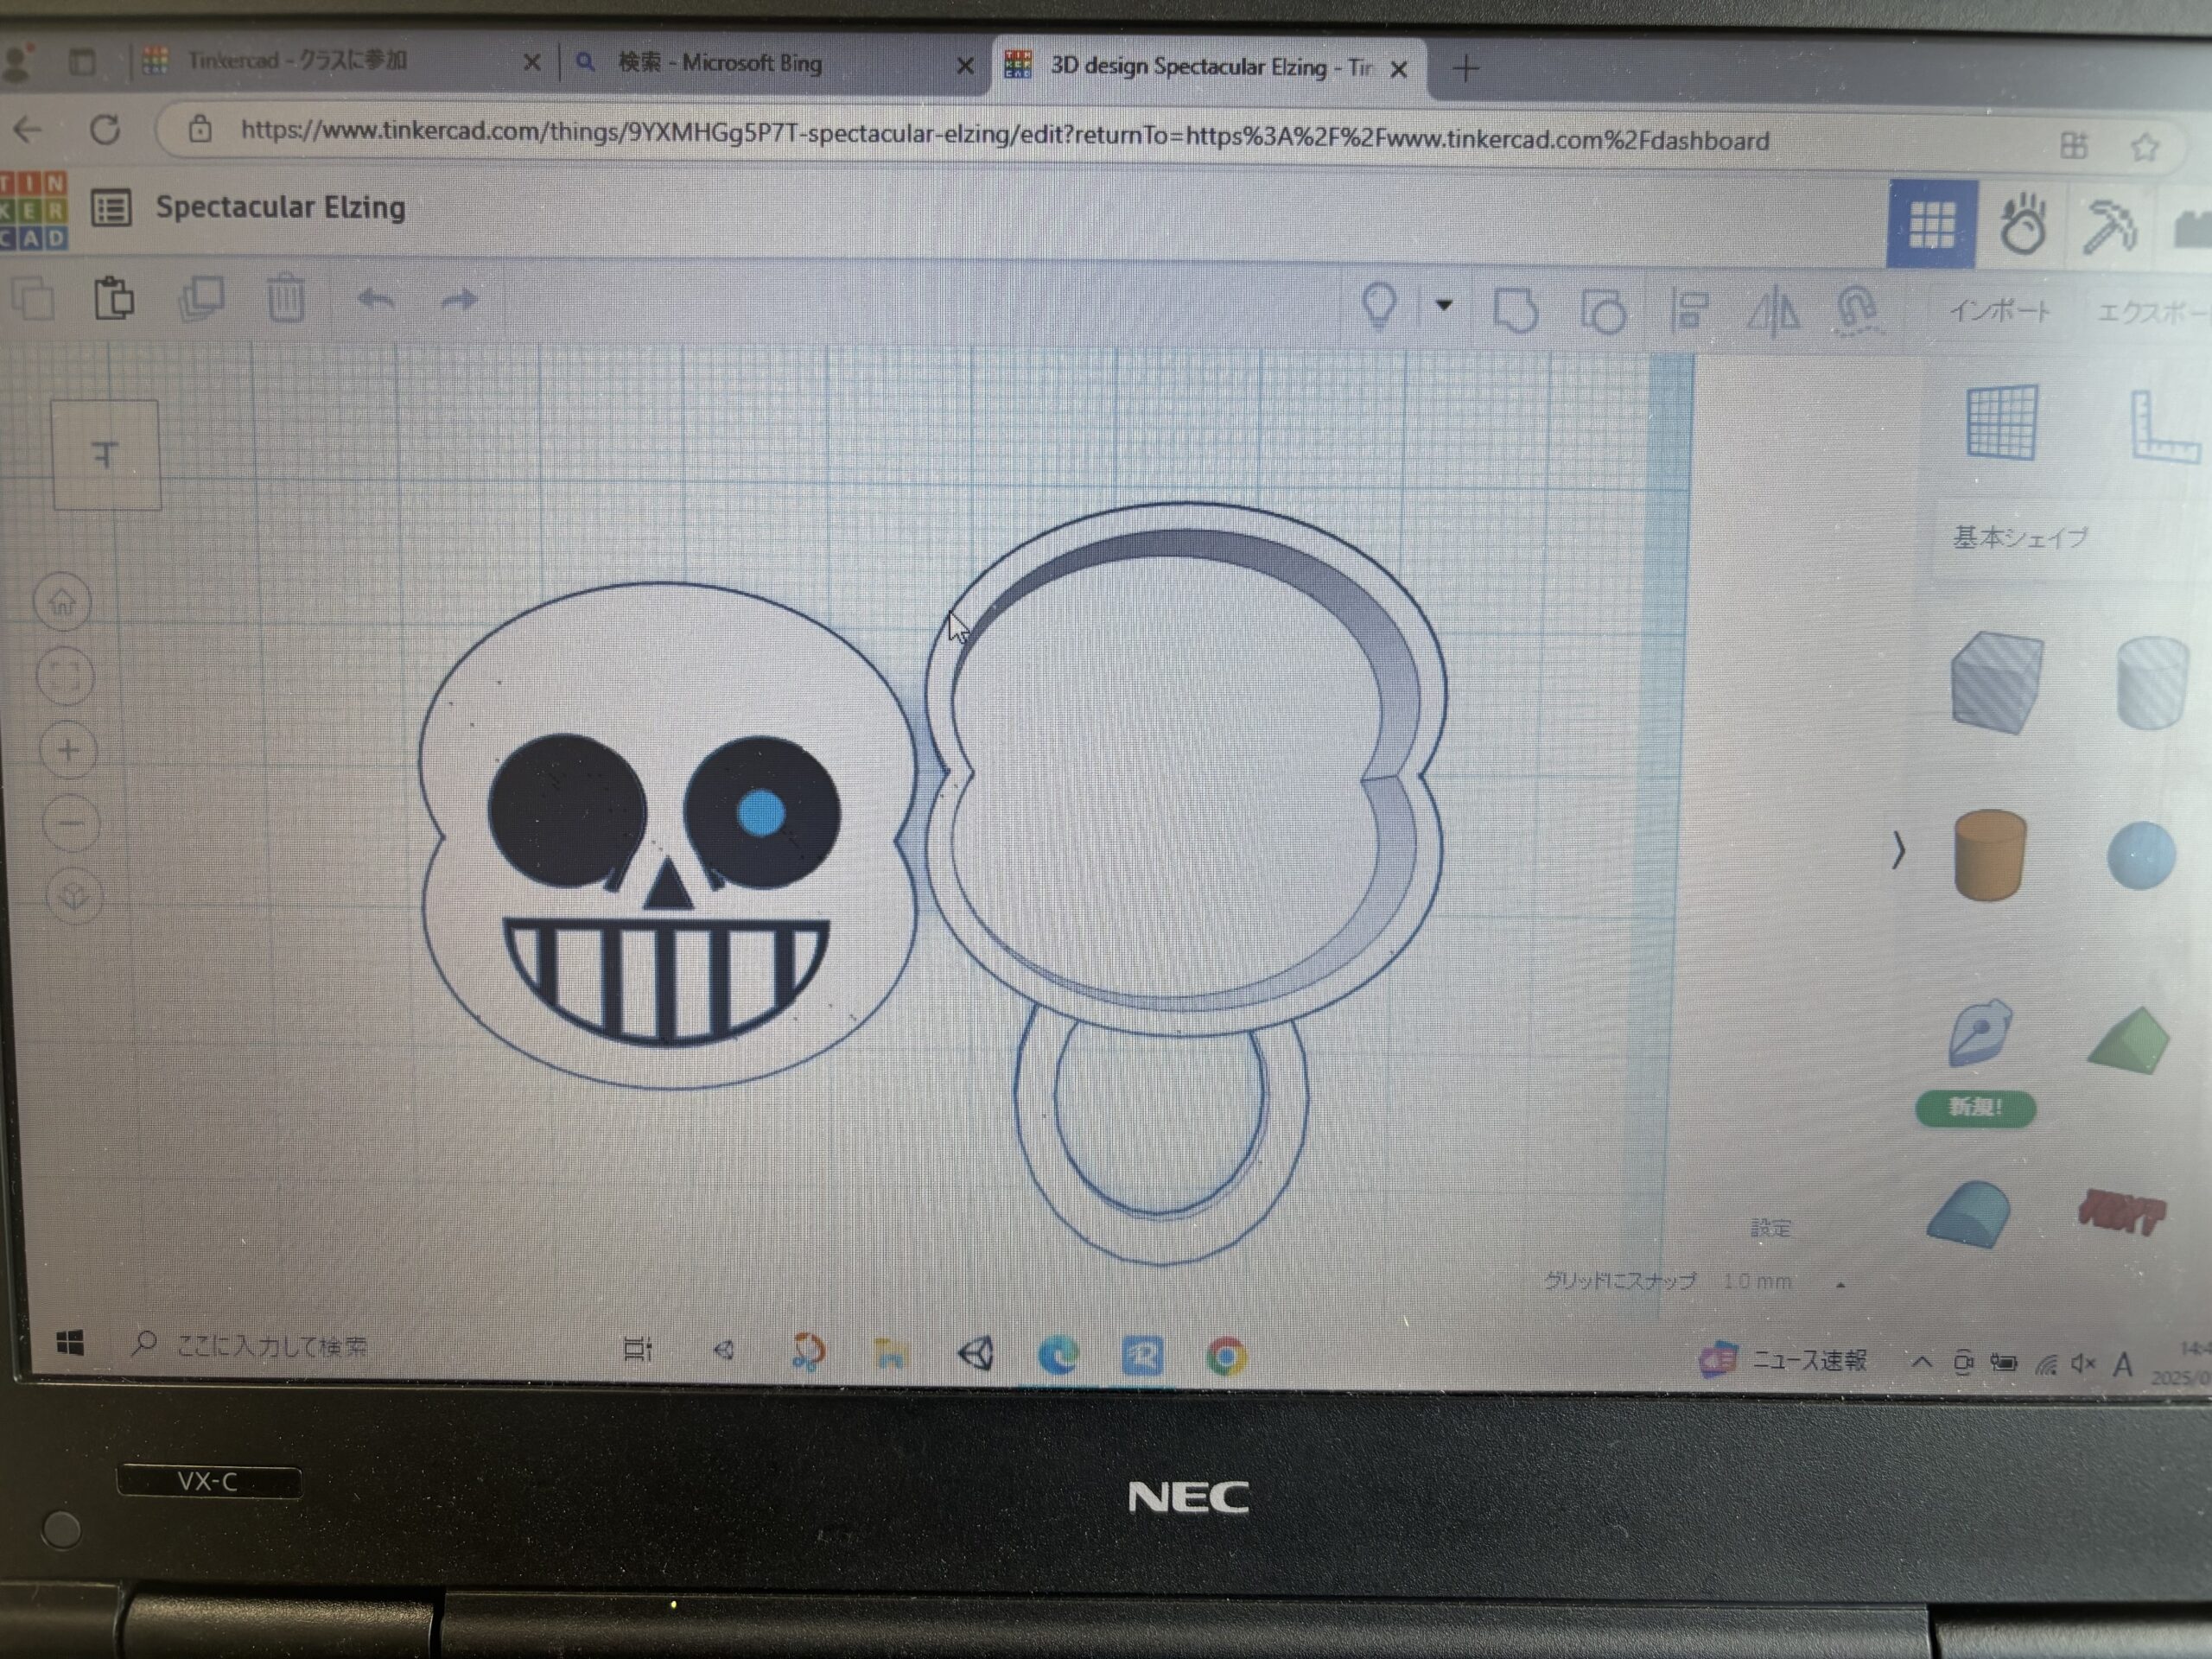Click the Align tool icon
The image size is (2212, 1659).
(1689, 309)
